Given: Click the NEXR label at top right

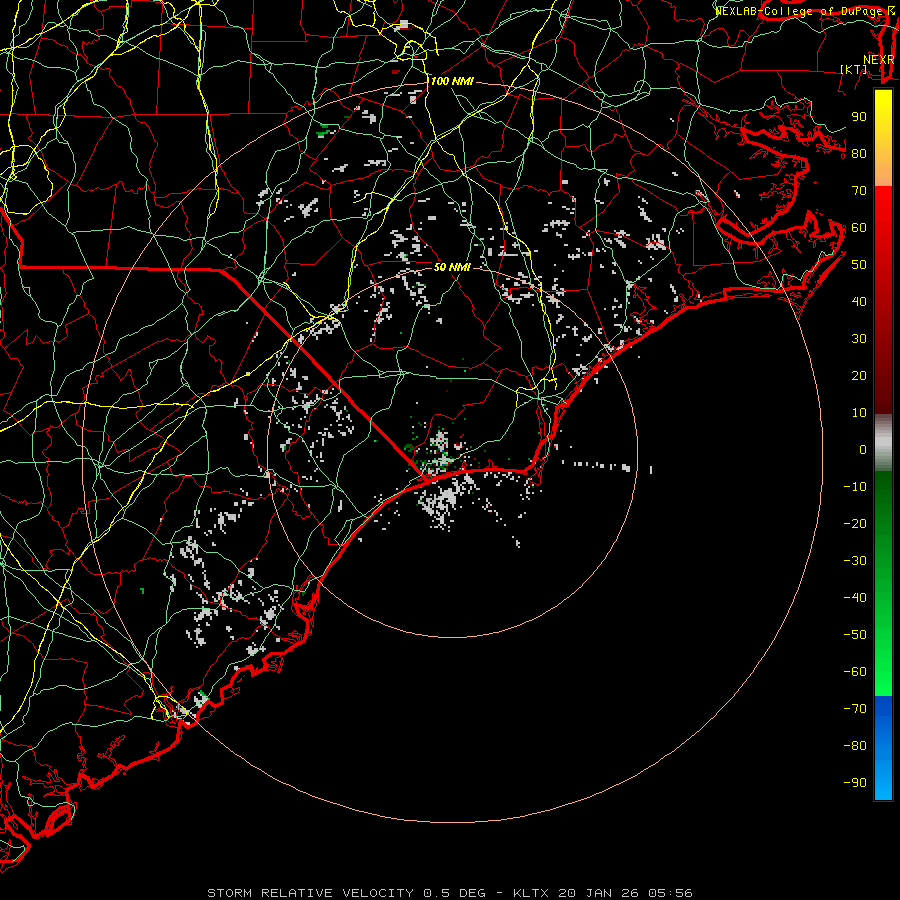Looking at the screenshot, I should coord(878,60).
